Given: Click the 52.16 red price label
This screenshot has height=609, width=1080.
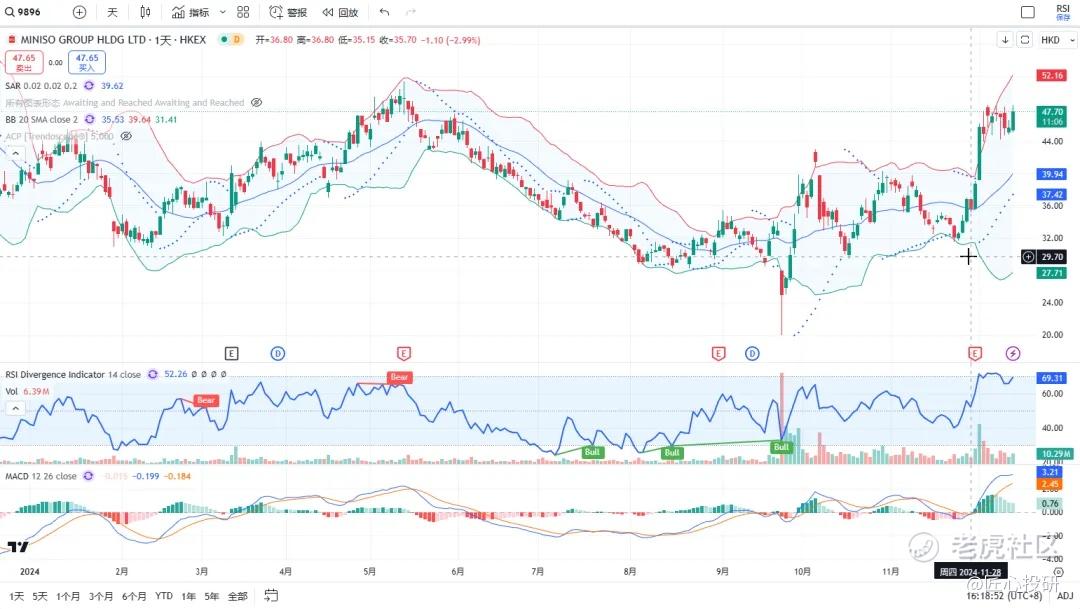Looking at the screenshot, I should pyautogui.click(x=1052, y=75).
